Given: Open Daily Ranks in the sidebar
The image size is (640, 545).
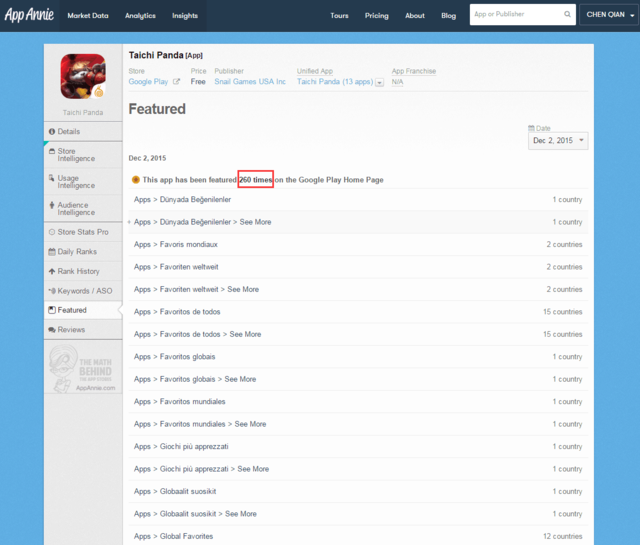Looking at the screenshot, I should tap(83, 251).
